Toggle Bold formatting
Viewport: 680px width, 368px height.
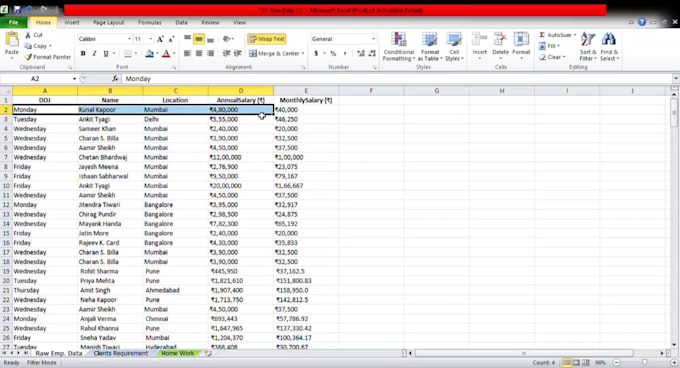point(83,53)
